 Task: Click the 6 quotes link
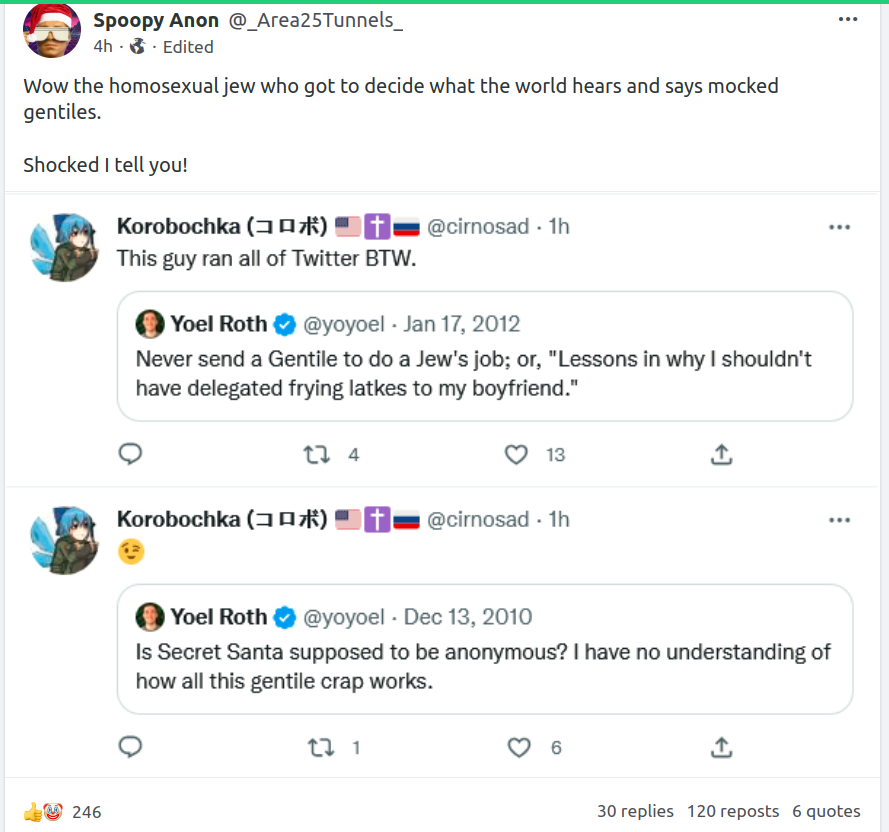pyautogui.click(x=826, y=811)
